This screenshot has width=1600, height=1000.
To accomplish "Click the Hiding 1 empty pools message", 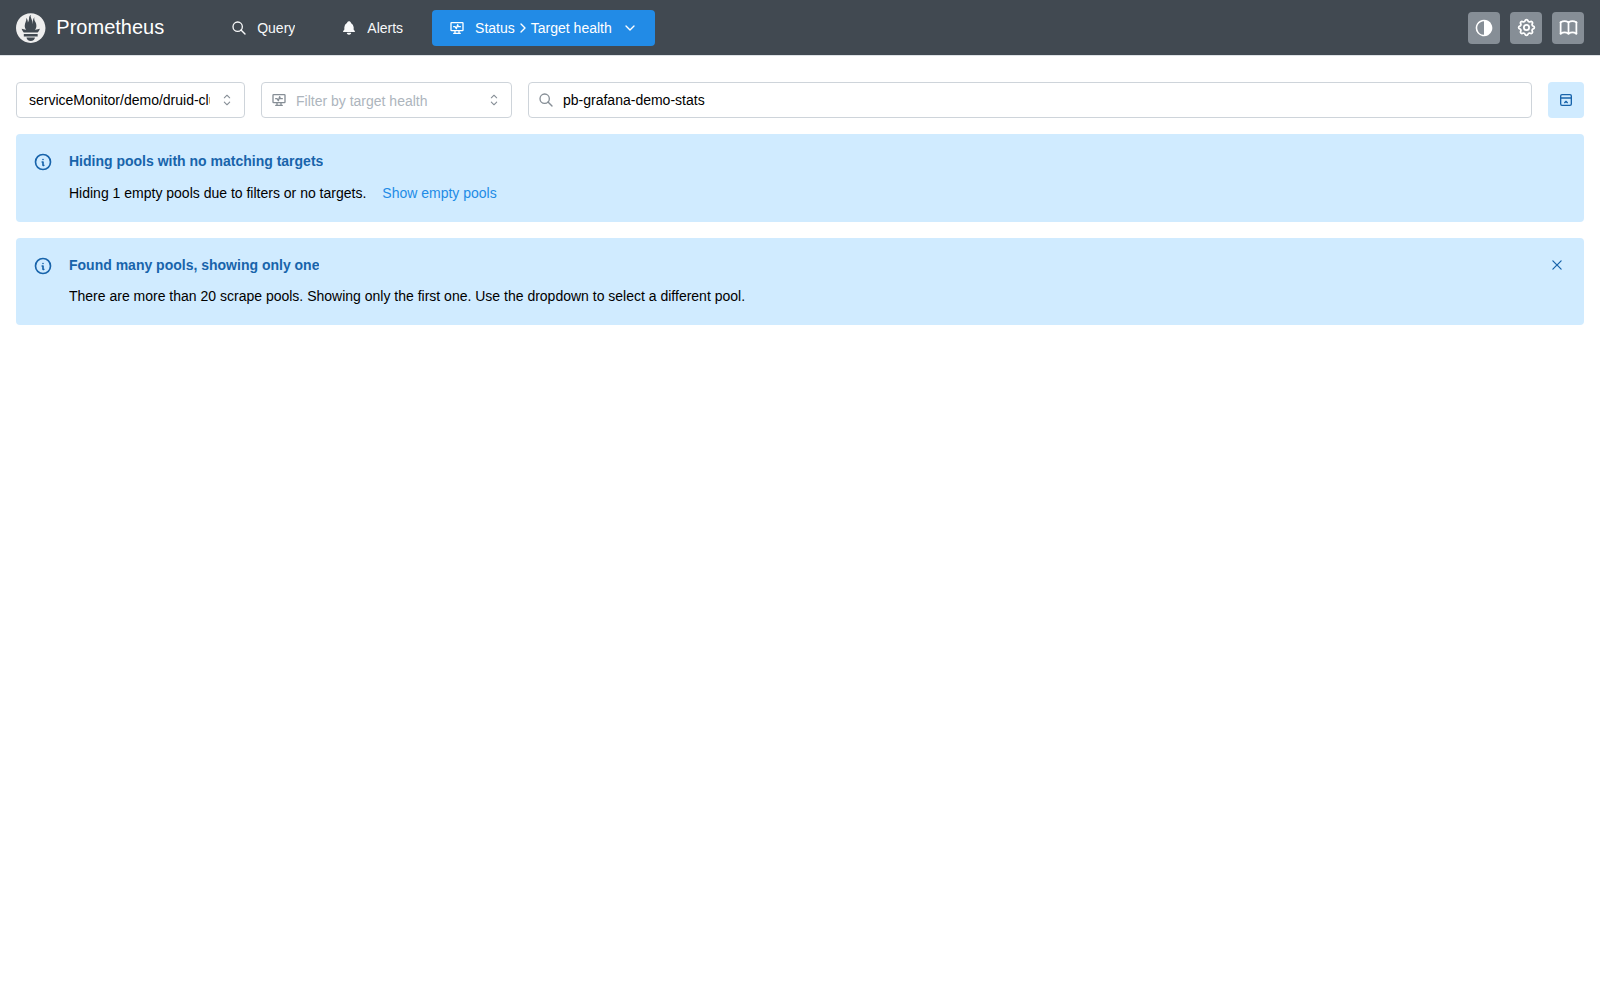I will point(217,193).
